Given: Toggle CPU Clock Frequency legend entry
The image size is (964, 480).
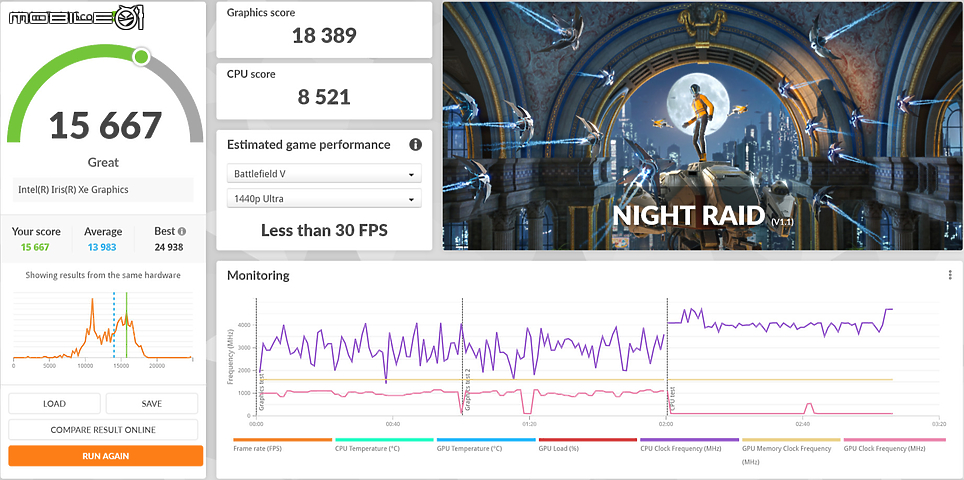Looking at the screenshot, I should click(689, 445).
